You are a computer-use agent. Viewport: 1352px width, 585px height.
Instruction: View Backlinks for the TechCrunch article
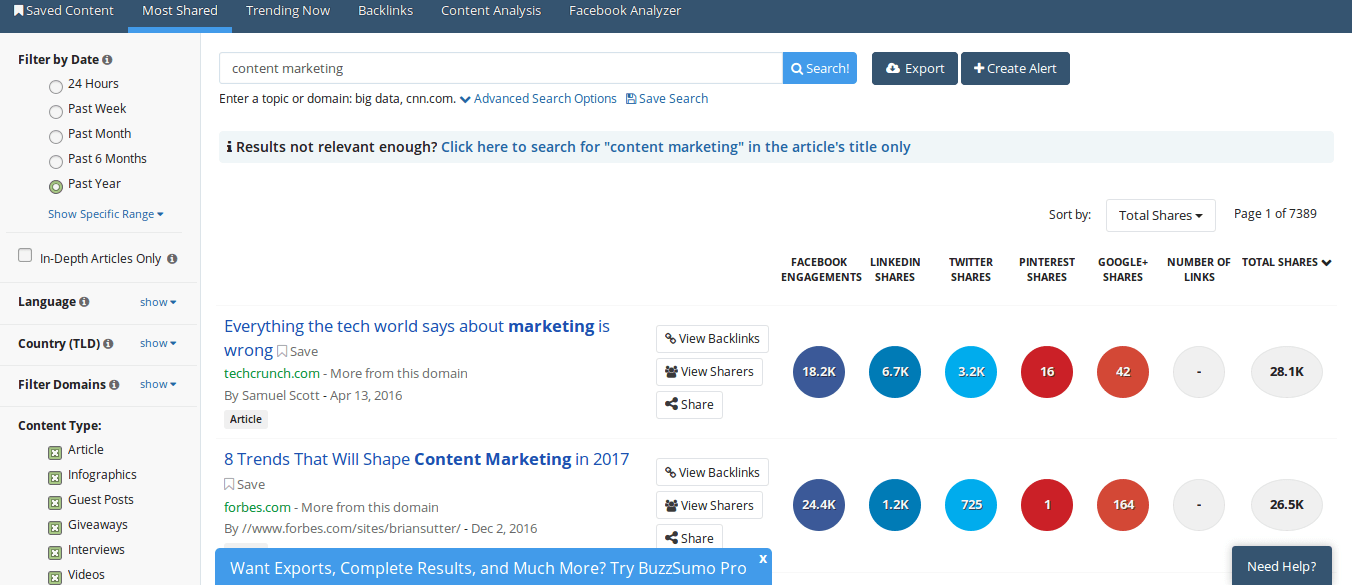pos(712,339)
